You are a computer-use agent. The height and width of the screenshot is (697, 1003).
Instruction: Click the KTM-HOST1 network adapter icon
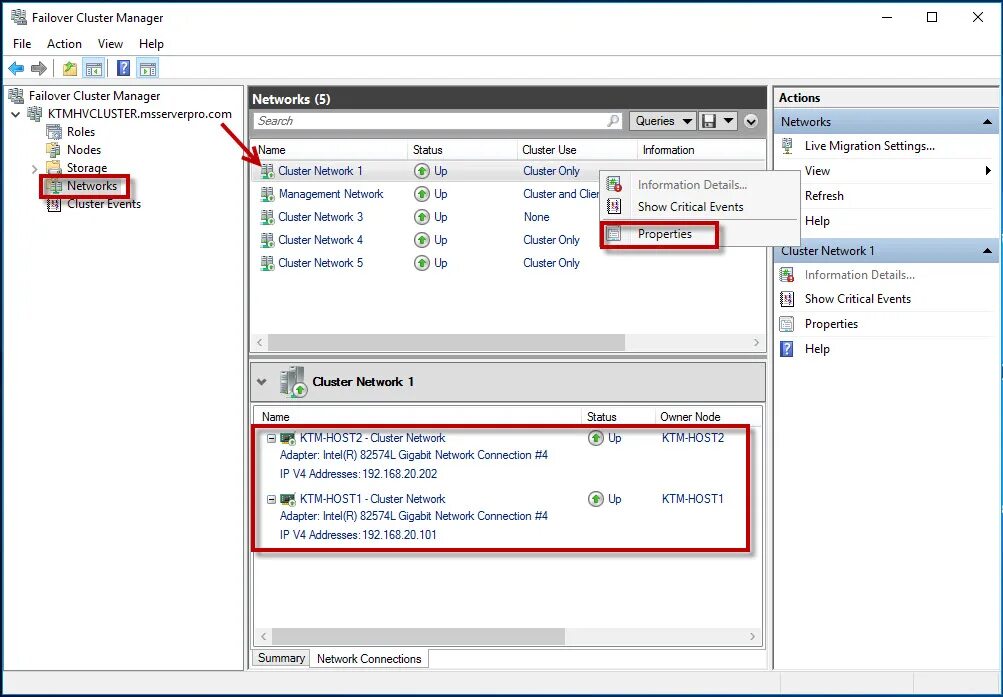click(288, 499)
